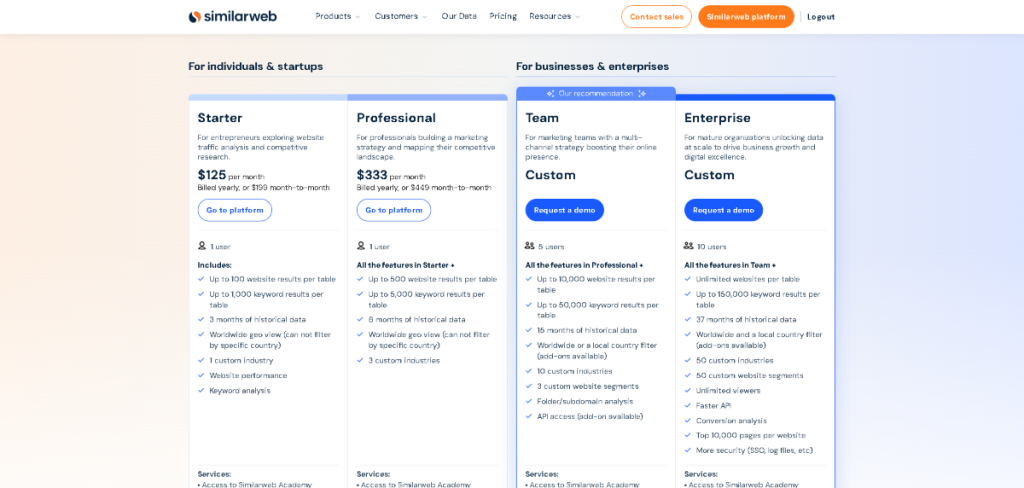Click the checkmark beside Faster API
This screenshot has width=1024, height=488.
point(688,406)
